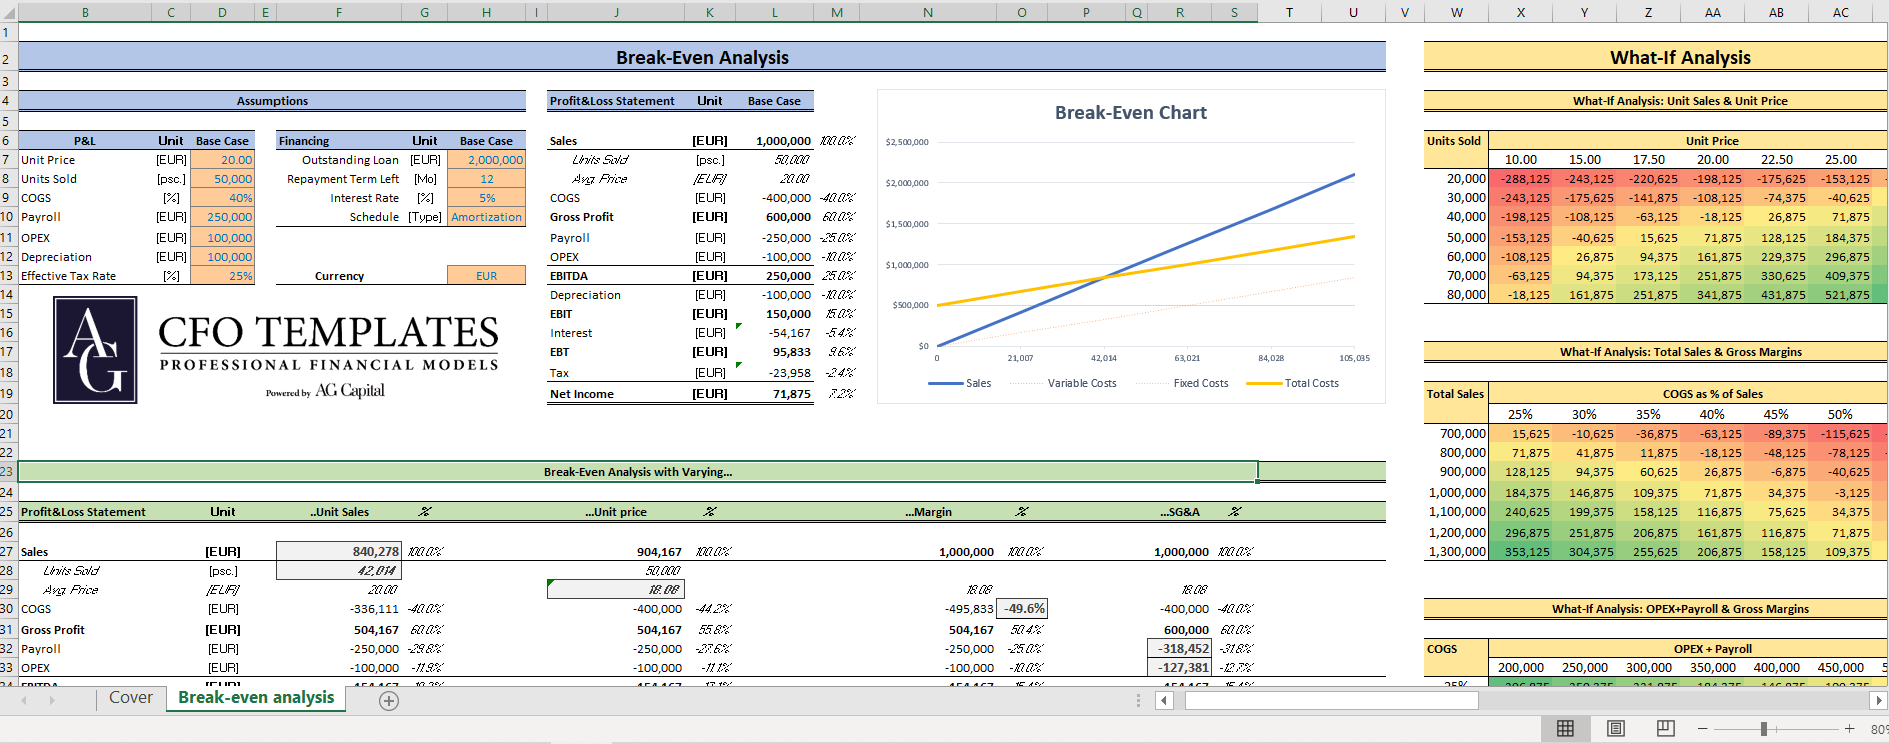Click the Total Costs legend entry

(x=1292, y=383)
